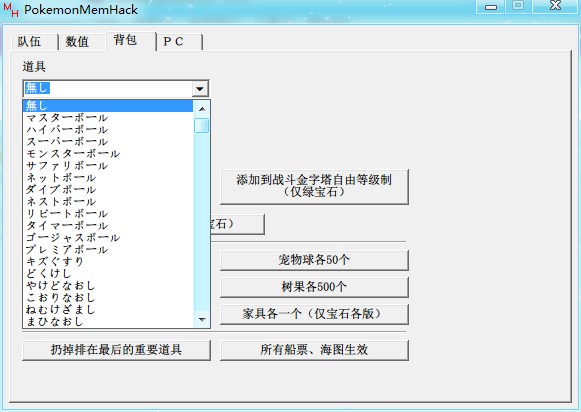Click the 树果各500个 button
The width and height of the screenshot is (581, 412).
[x=314, y=287]
